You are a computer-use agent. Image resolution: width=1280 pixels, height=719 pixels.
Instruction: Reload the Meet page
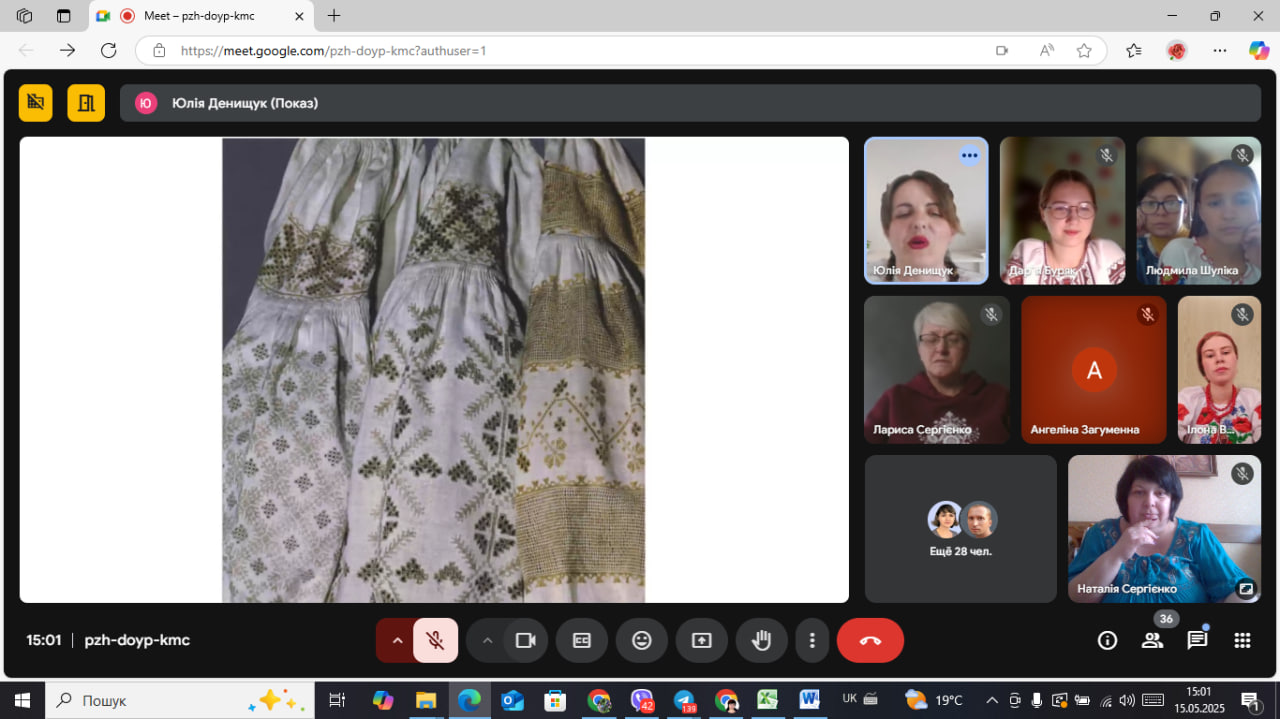109,50
